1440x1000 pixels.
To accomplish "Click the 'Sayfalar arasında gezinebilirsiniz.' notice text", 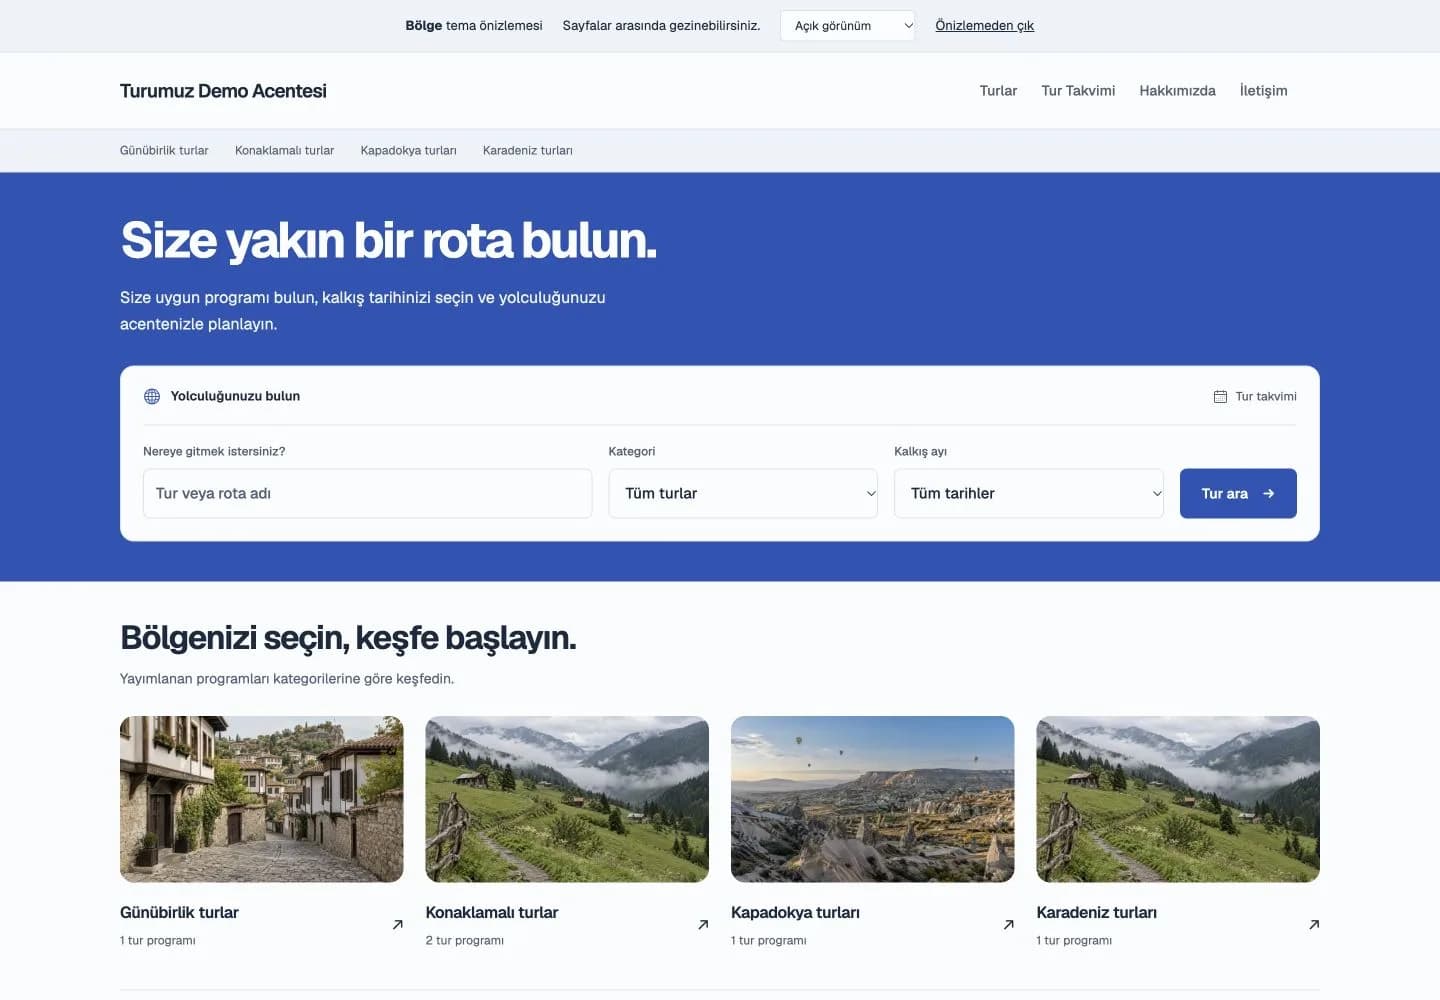I will click(661, 26).
